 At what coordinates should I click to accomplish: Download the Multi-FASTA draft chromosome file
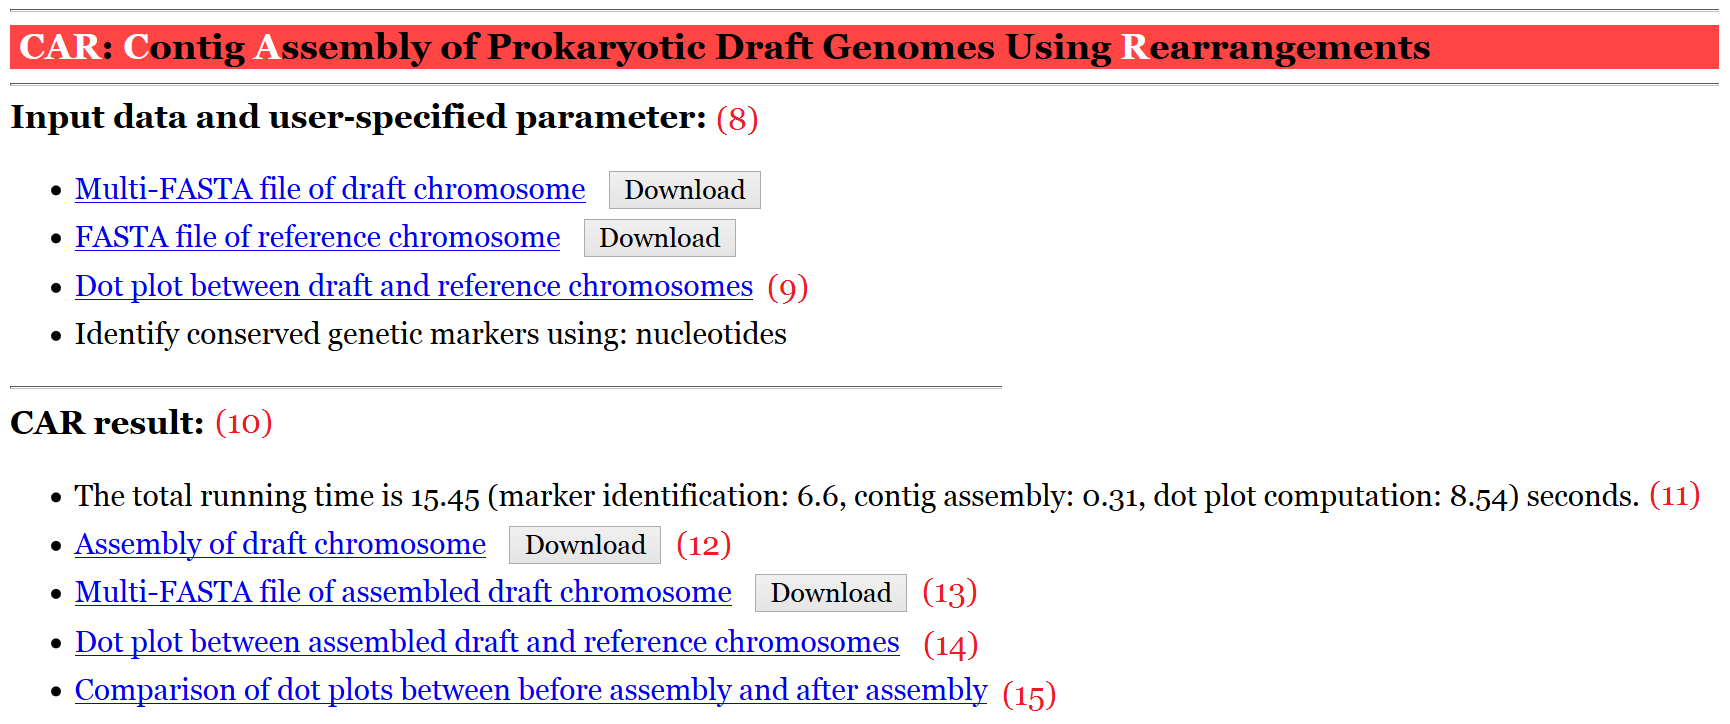[684, 190]
